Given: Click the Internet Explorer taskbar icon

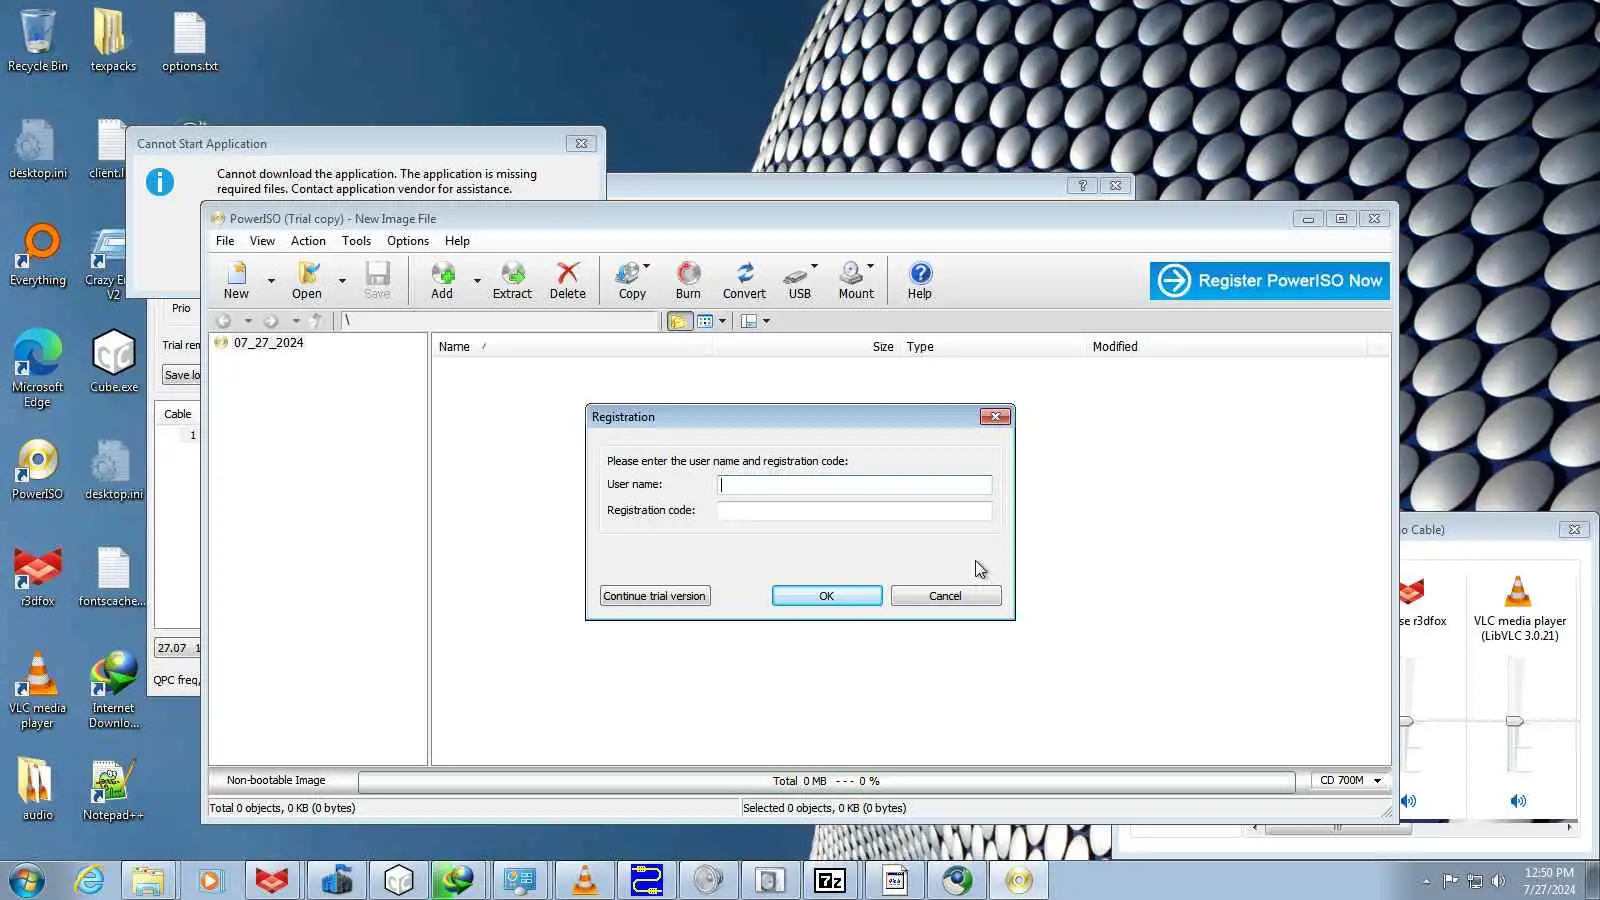Looking at the screenshot, I should [x=90, y=880].
